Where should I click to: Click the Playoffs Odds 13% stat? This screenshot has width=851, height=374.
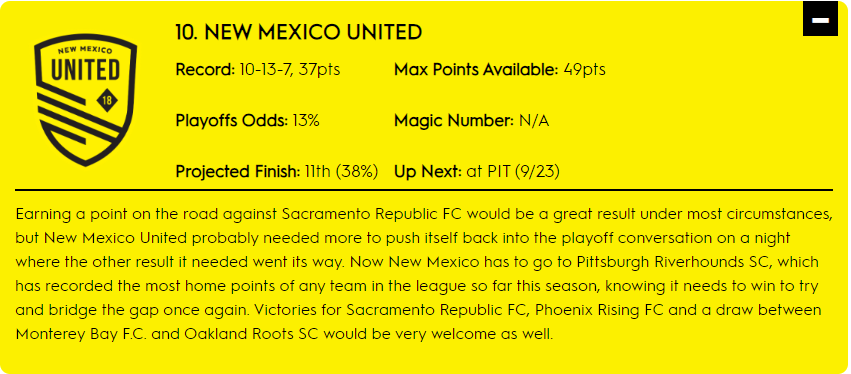click(x=247, y=121)
